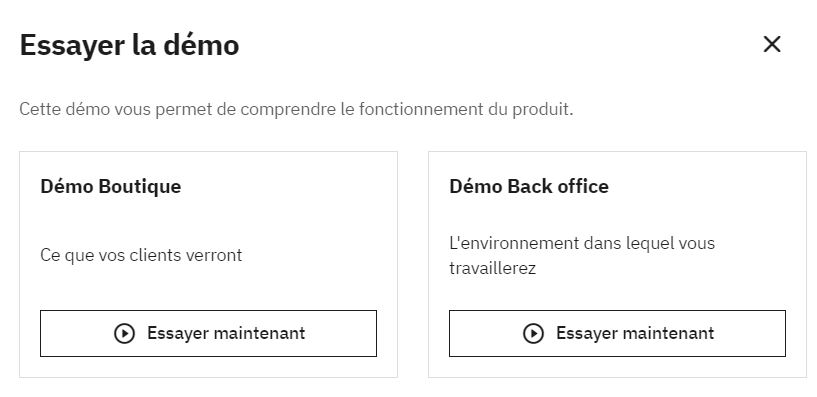Close the Essayer la démo dialog
The image size is (817, 397).
tap(772, 44)
